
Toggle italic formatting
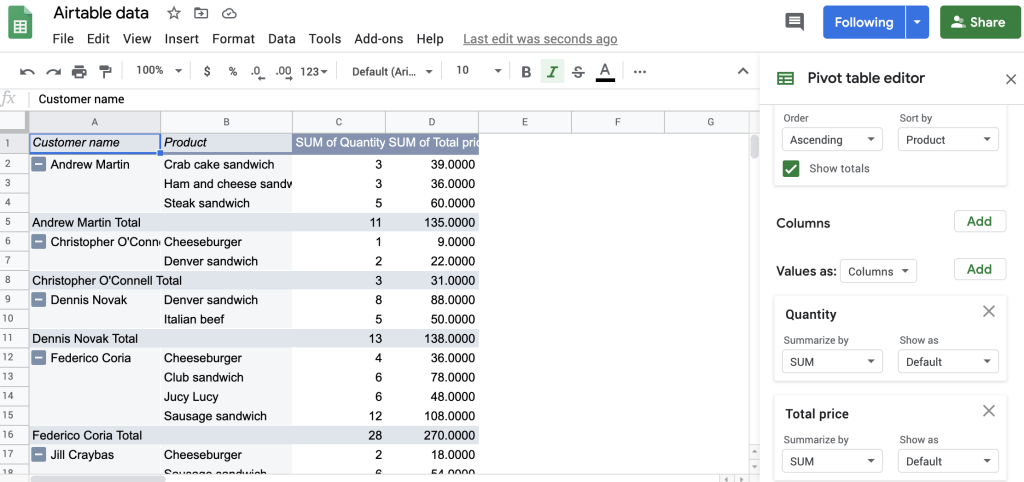552,71
